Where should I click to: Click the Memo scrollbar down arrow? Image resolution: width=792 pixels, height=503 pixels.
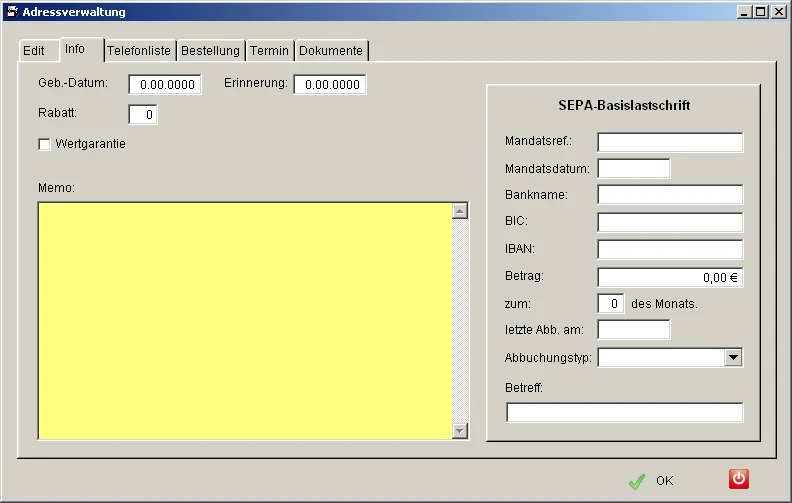point(460,431)
